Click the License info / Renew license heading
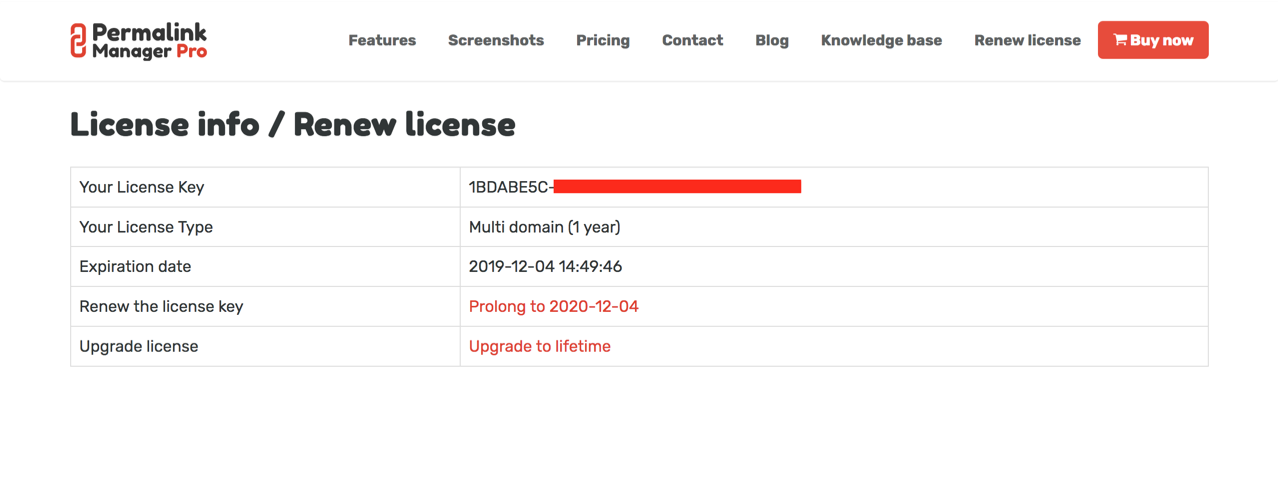Screen dimensions: 1279x479 (x=293, y=125)
